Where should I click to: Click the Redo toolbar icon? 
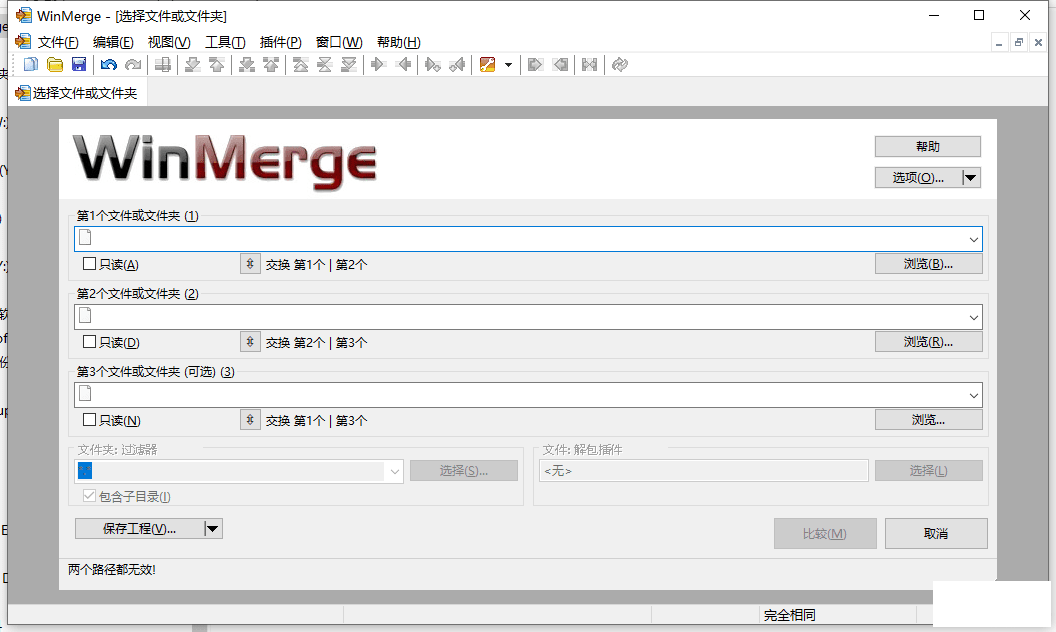pyautogui.click(x=133, y=65)
